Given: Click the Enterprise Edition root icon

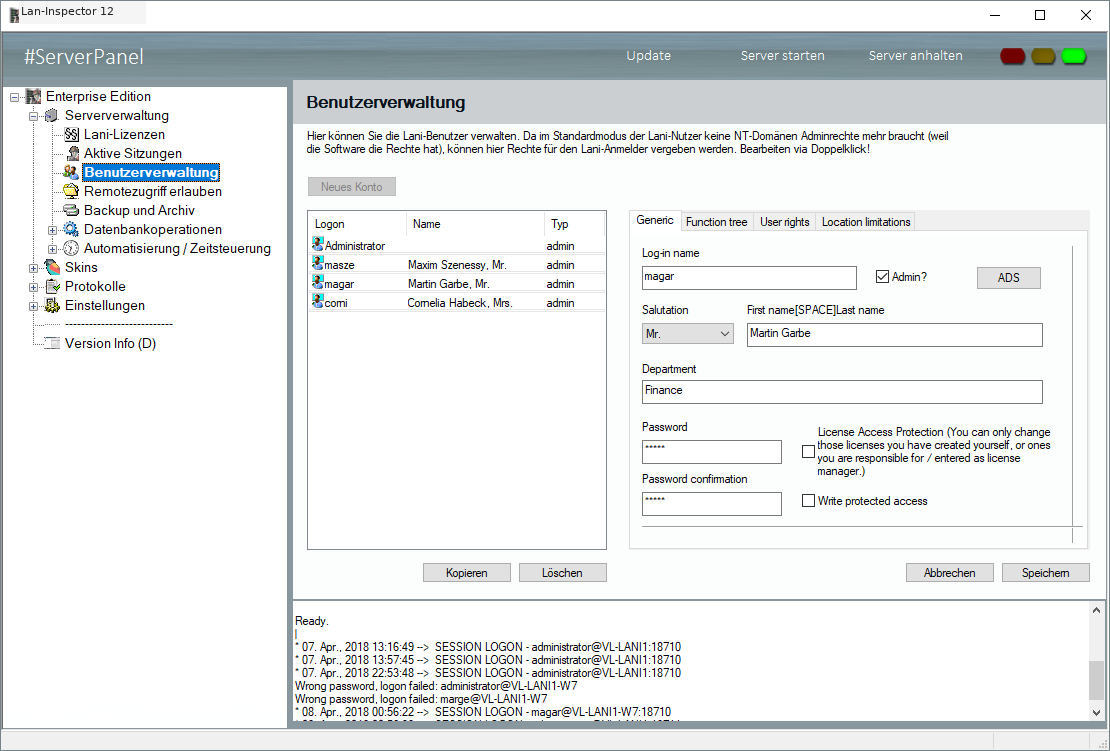Looking at the screenshot, I should point(33,96).
